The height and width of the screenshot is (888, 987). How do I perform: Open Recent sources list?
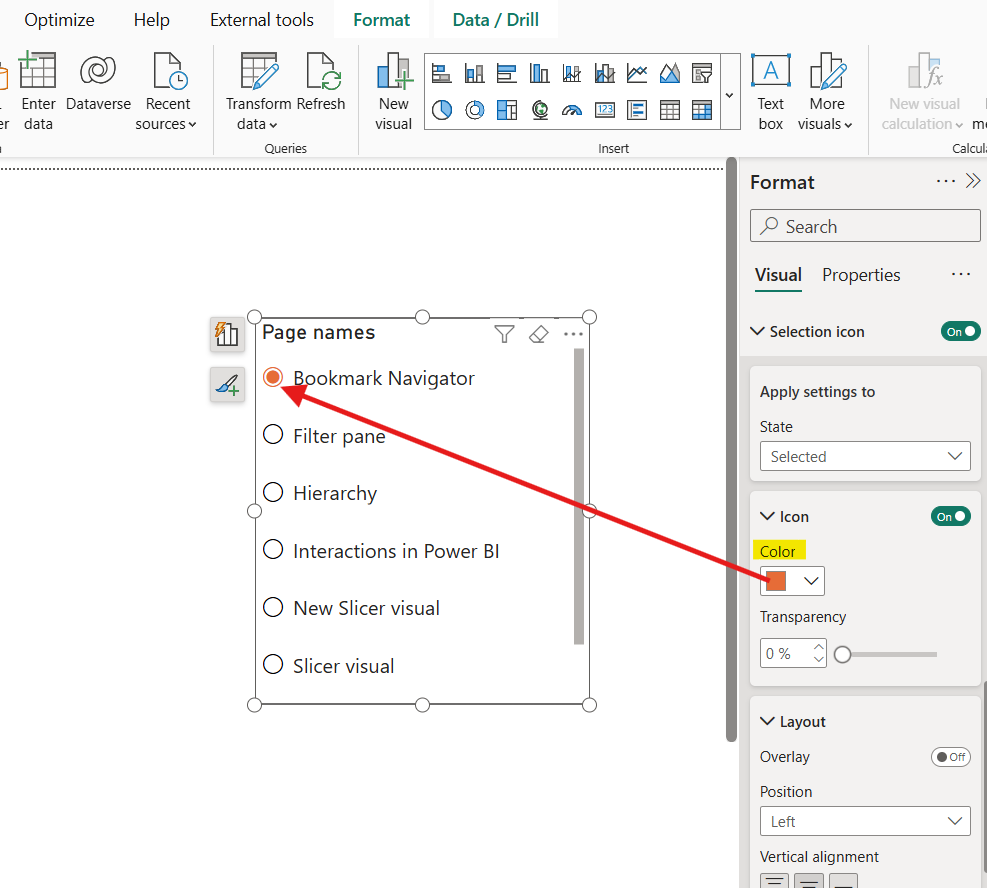167,92
